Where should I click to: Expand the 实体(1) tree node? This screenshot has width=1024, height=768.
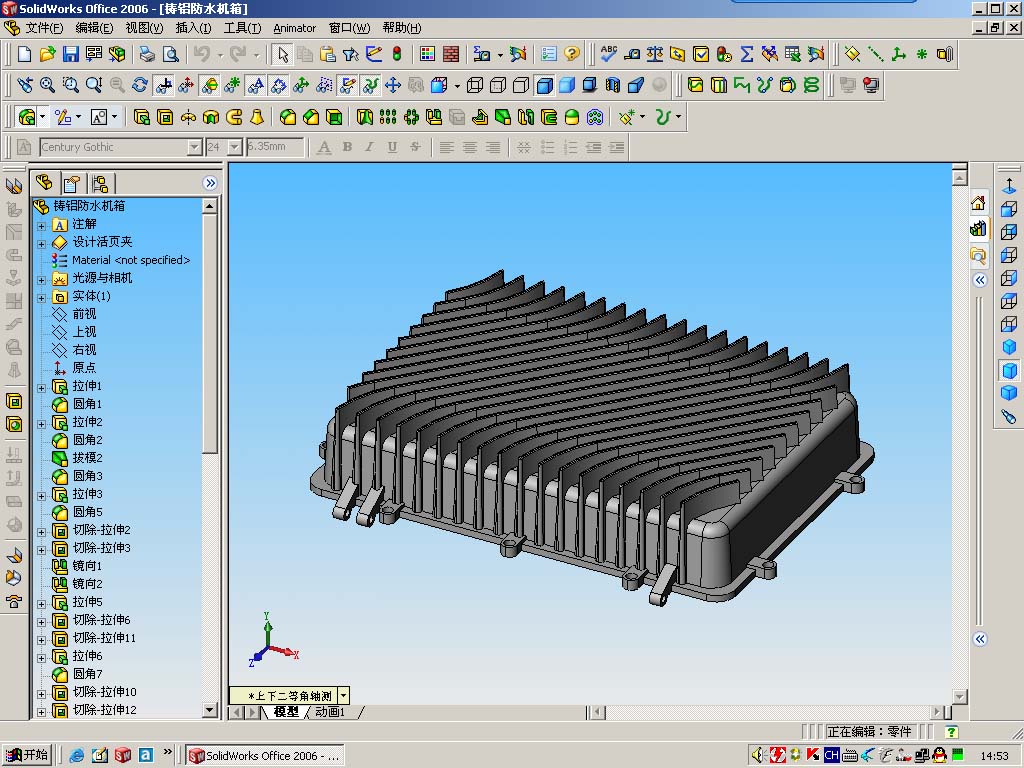click(x=41, y=298)
